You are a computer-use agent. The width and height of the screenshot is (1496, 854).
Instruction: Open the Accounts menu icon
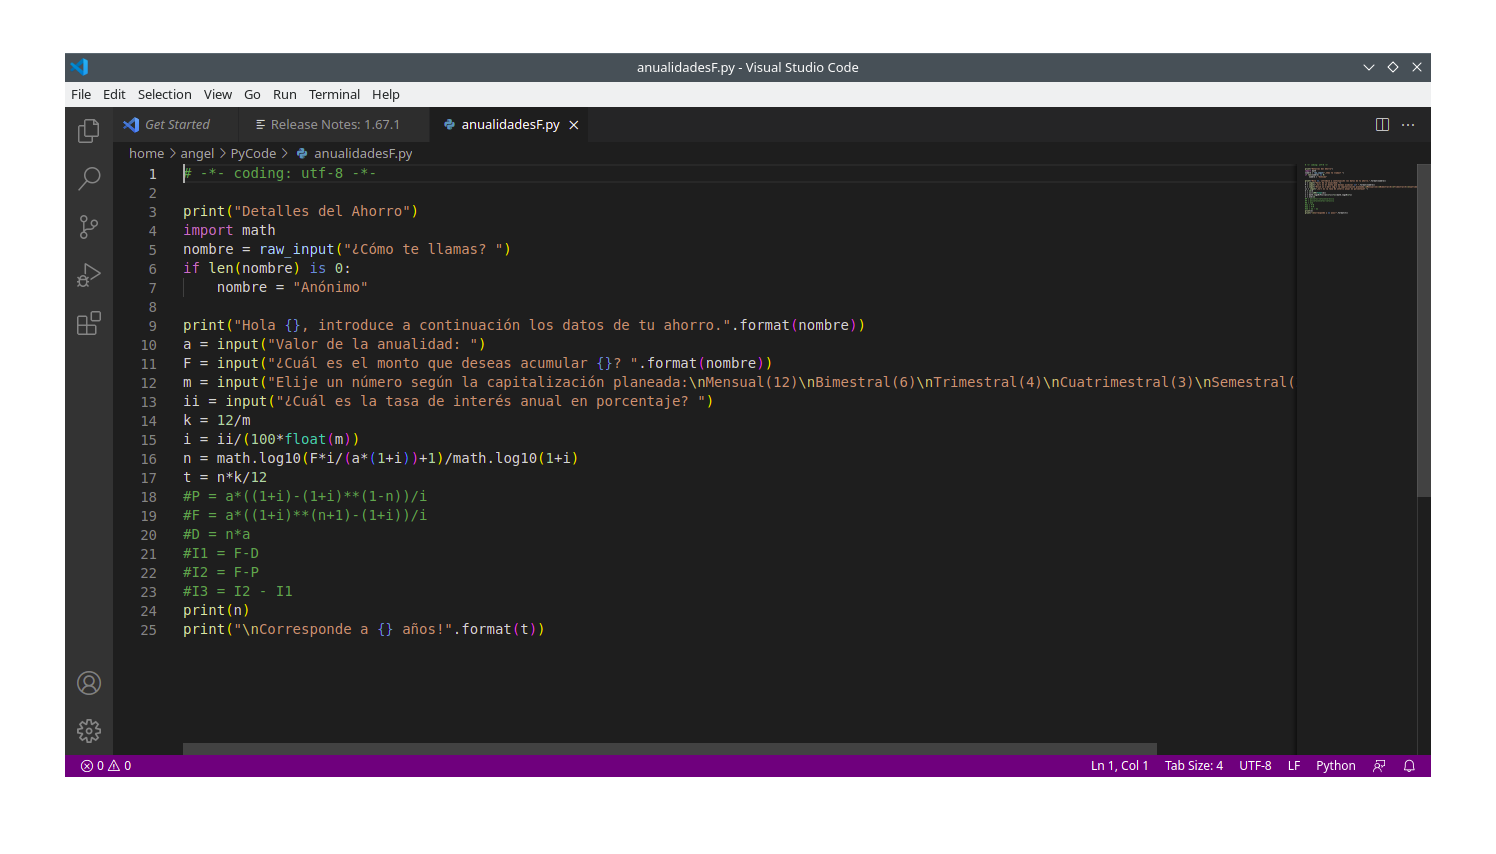(x=89, y=683)
